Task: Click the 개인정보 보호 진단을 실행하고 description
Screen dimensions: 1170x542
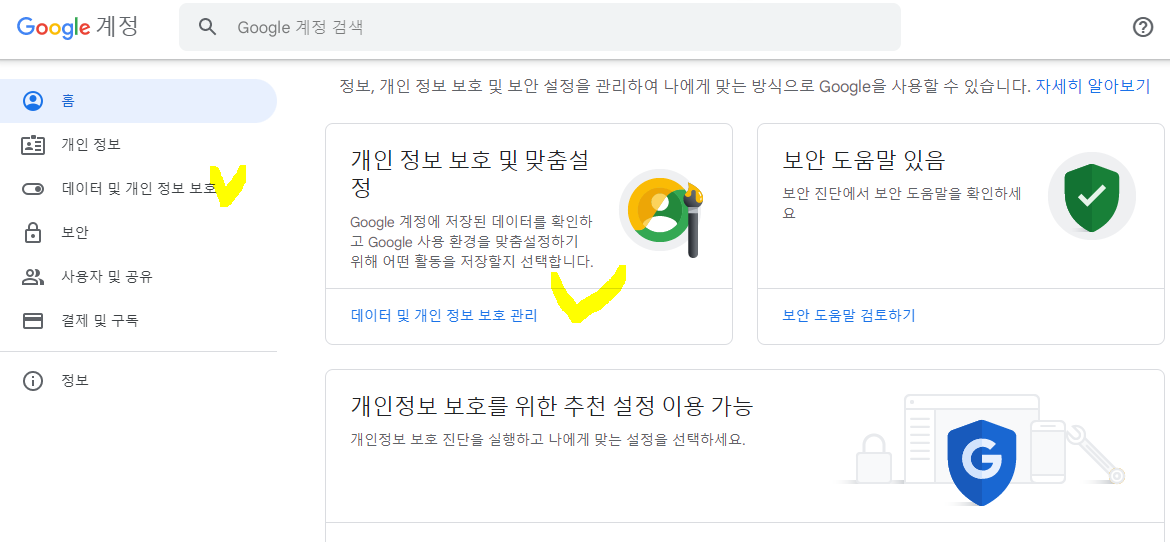Action: pyautogui.click(x=548, y=438)
